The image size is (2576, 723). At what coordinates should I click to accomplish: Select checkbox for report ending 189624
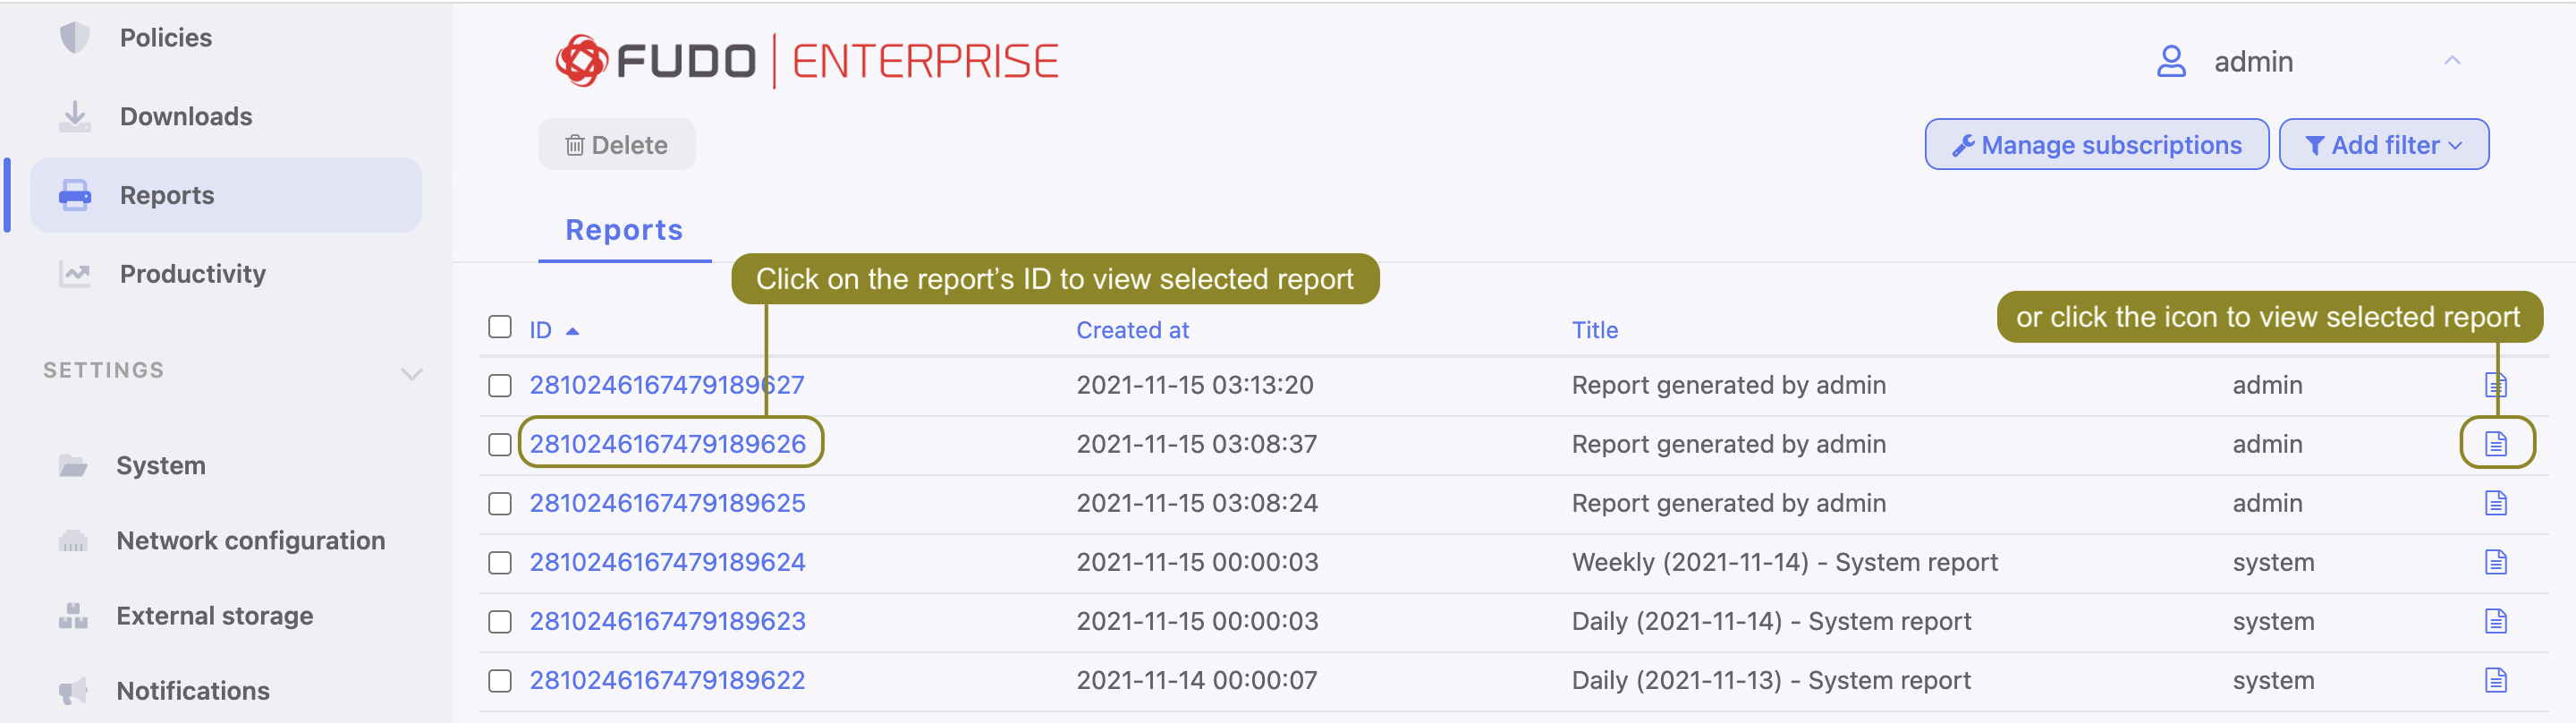click(x=500, y=563)
